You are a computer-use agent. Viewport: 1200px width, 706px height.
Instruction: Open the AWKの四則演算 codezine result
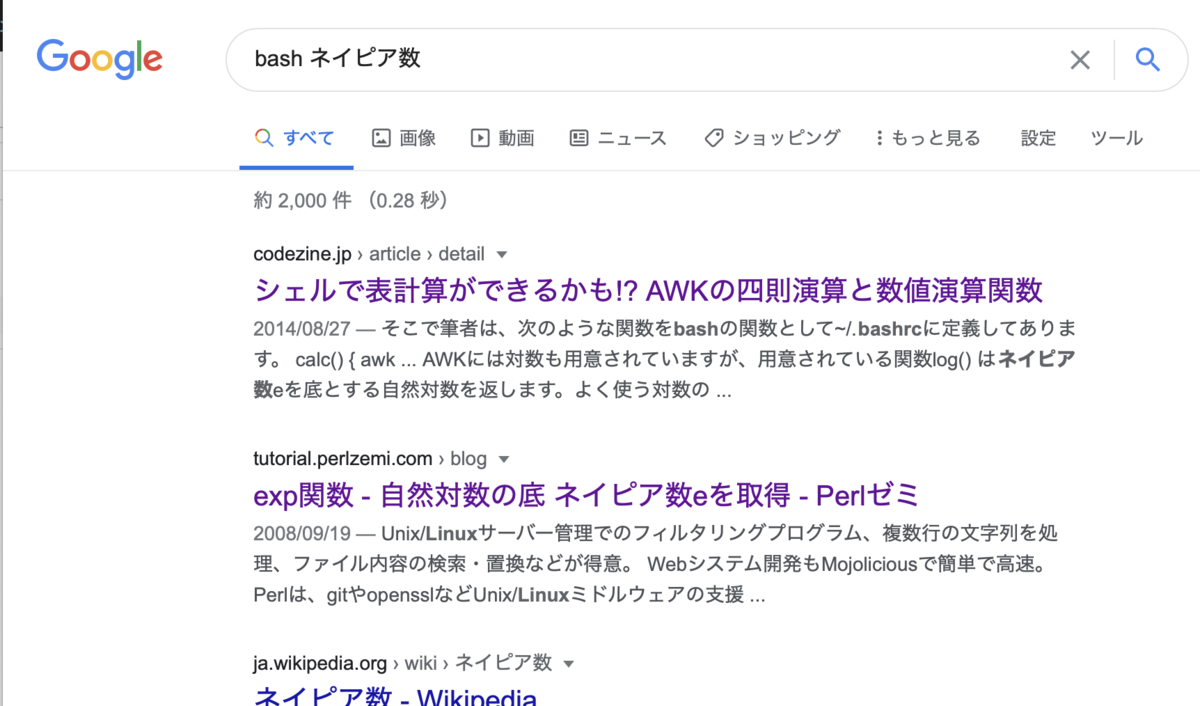click(648, 290)
